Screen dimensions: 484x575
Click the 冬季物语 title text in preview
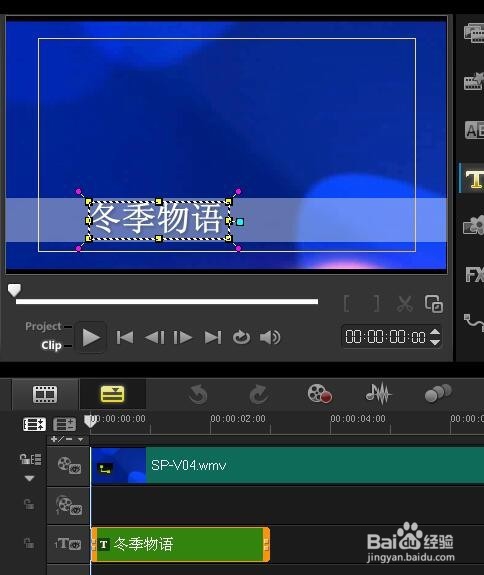coord(157,219)
